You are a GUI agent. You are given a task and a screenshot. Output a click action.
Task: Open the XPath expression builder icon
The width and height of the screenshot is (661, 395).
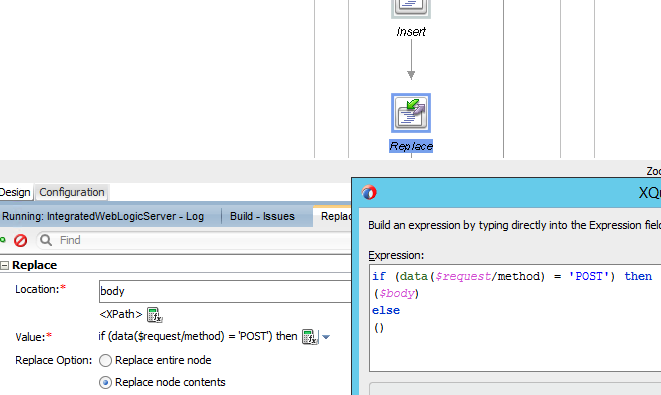coord(155,314)
